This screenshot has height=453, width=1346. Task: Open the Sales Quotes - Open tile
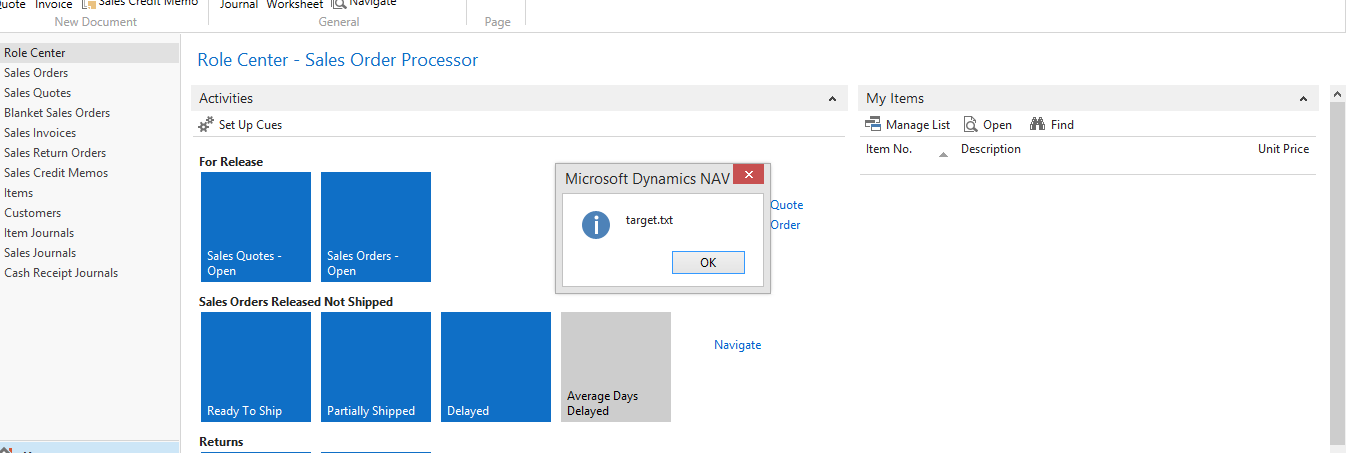pyautogui.click(x=256, y=227)
